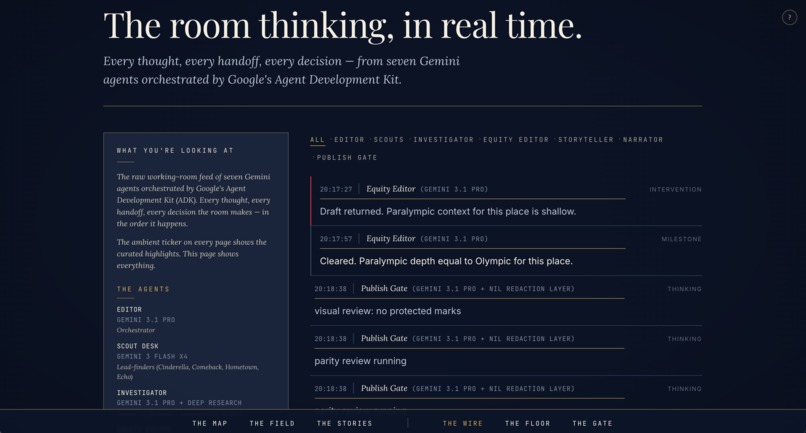Go to THE FLOOR page

527,423
